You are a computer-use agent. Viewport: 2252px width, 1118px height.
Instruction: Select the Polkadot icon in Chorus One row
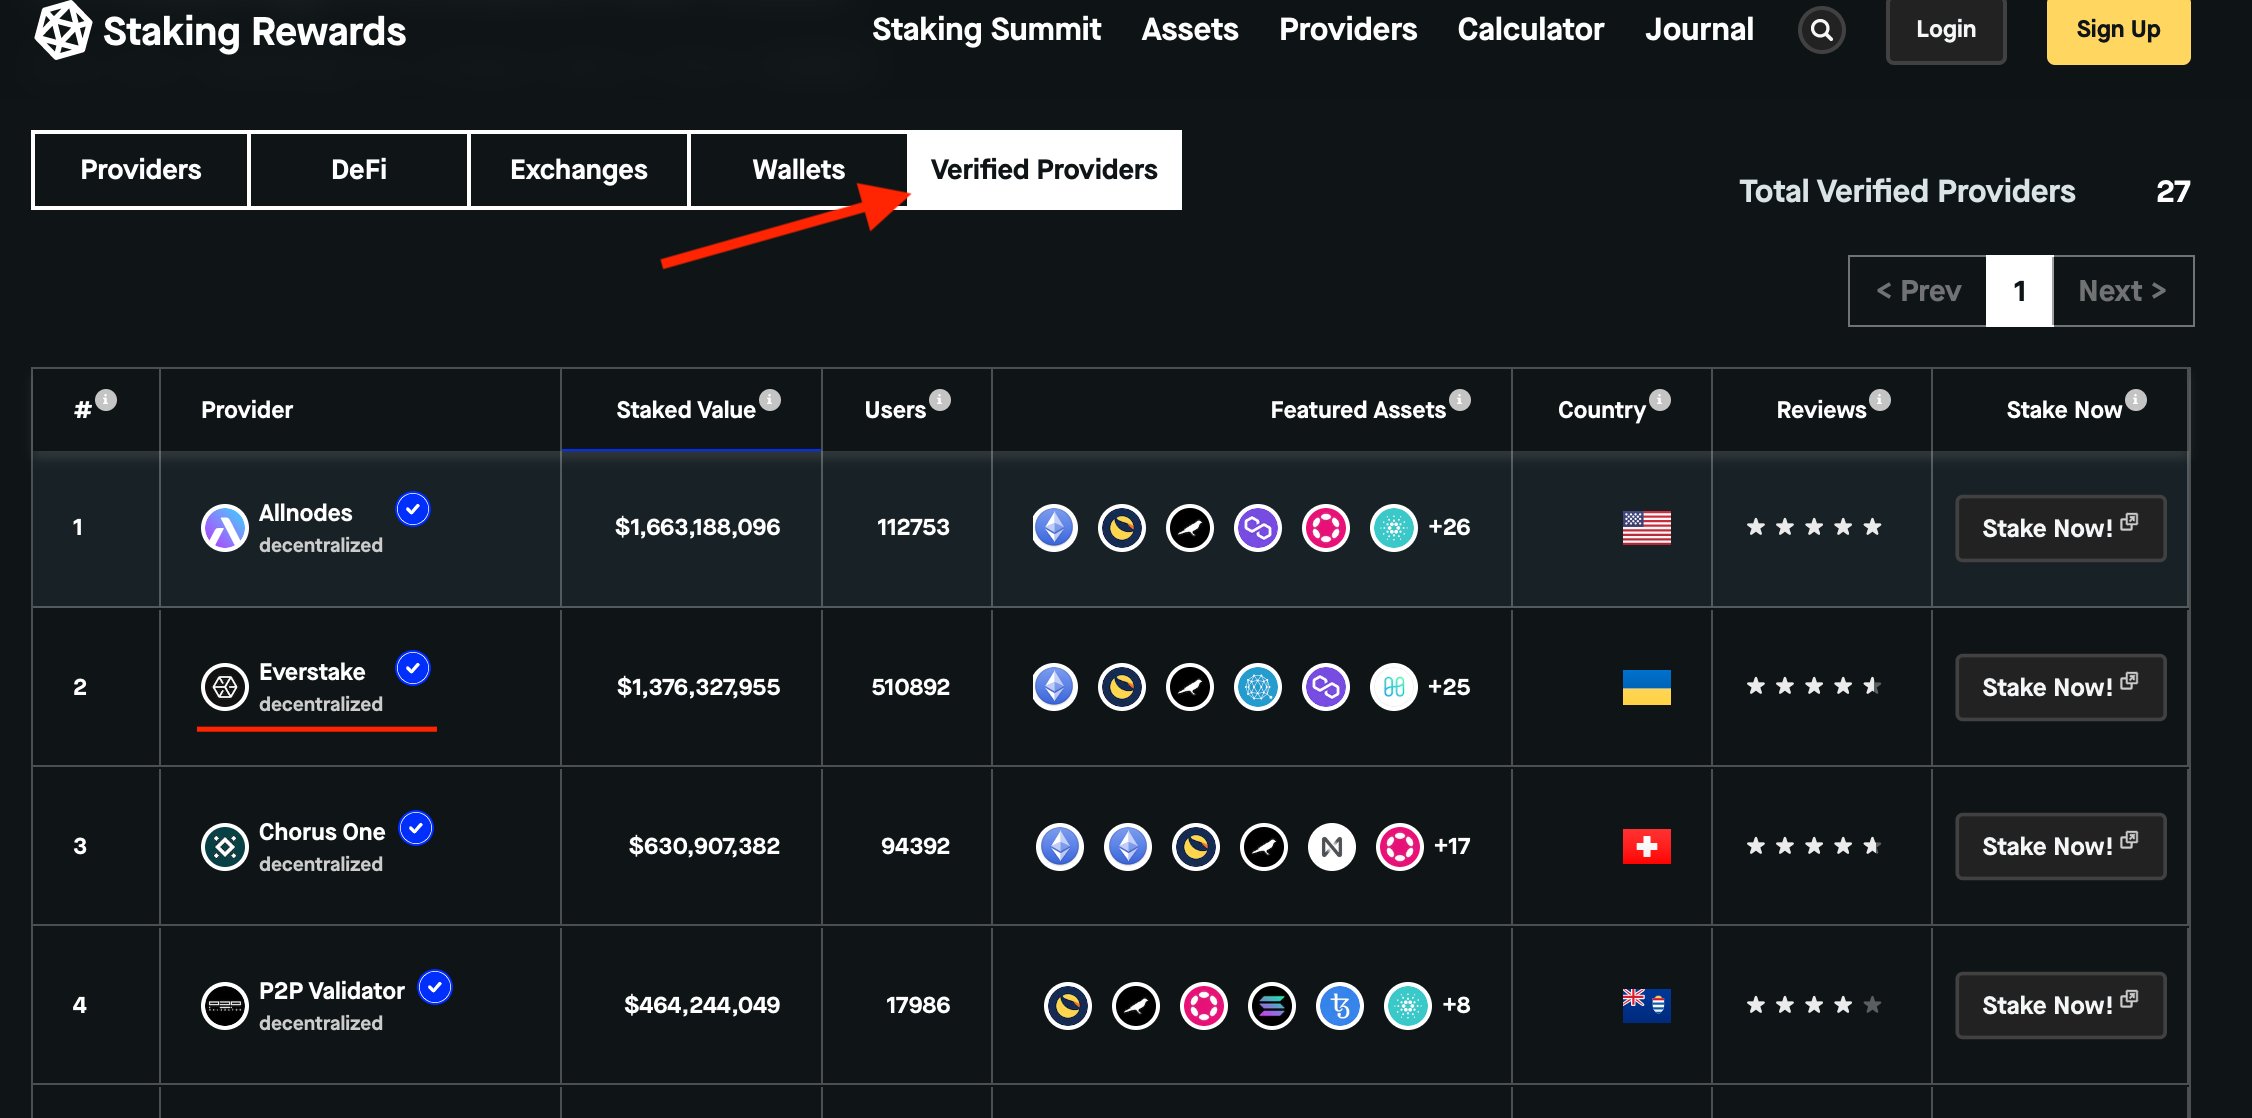[1398, 845]
